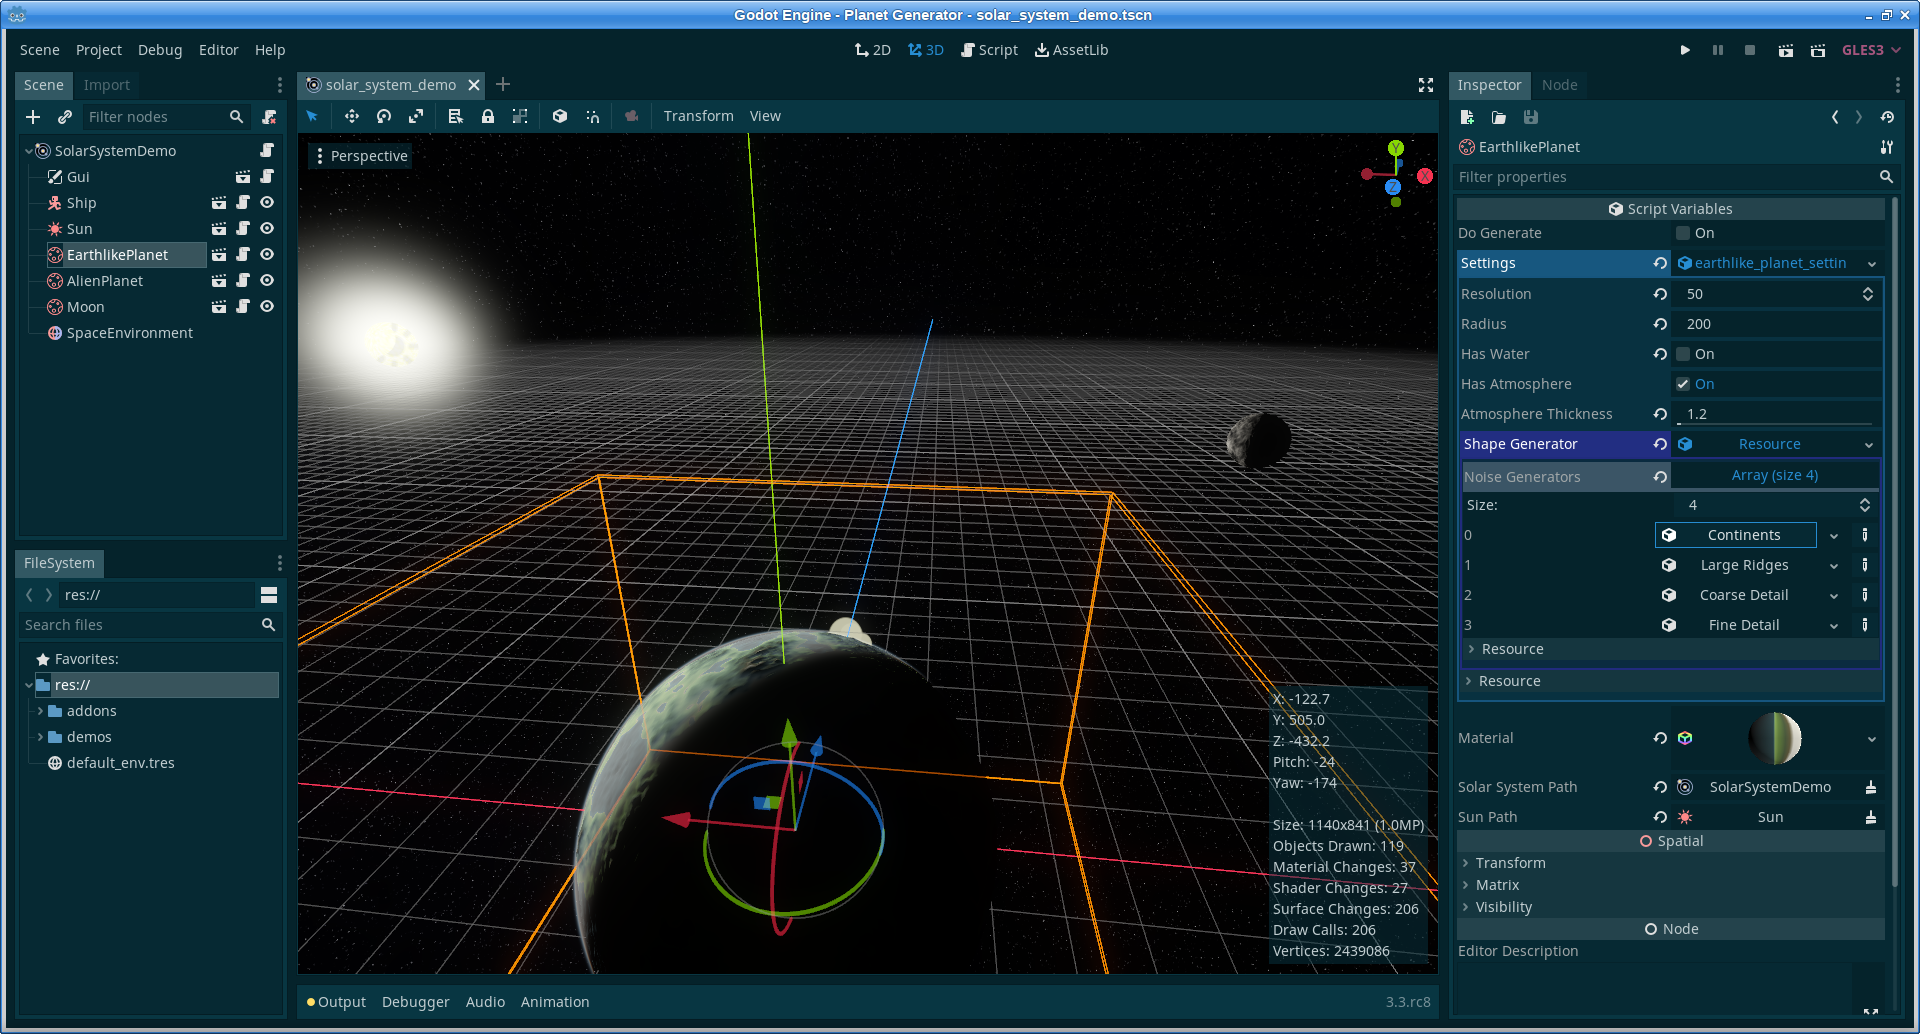Lock the selected object
The image size is (1920, 1034).
(488, 116)
